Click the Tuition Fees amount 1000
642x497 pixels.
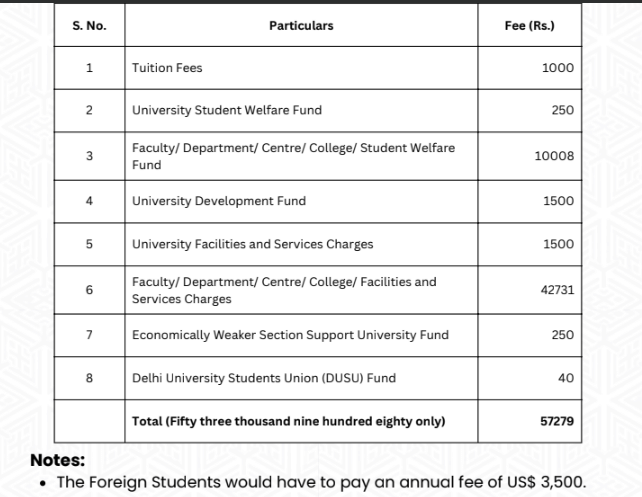558,68
